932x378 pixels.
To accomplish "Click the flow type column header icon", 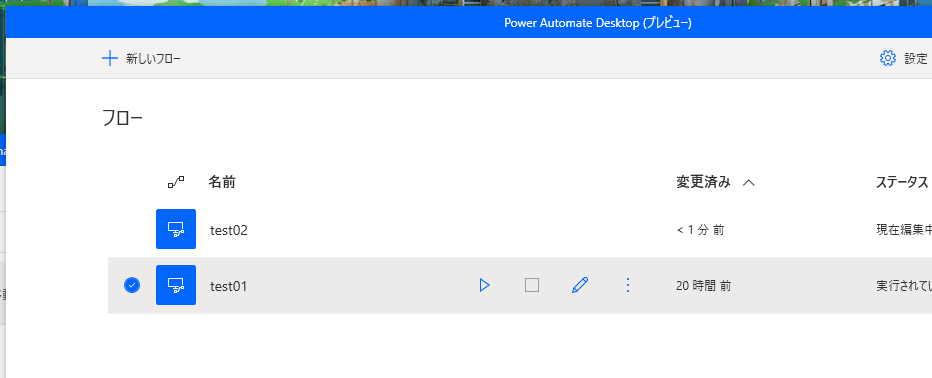I will pyautogui.click(x=176, y=182).
